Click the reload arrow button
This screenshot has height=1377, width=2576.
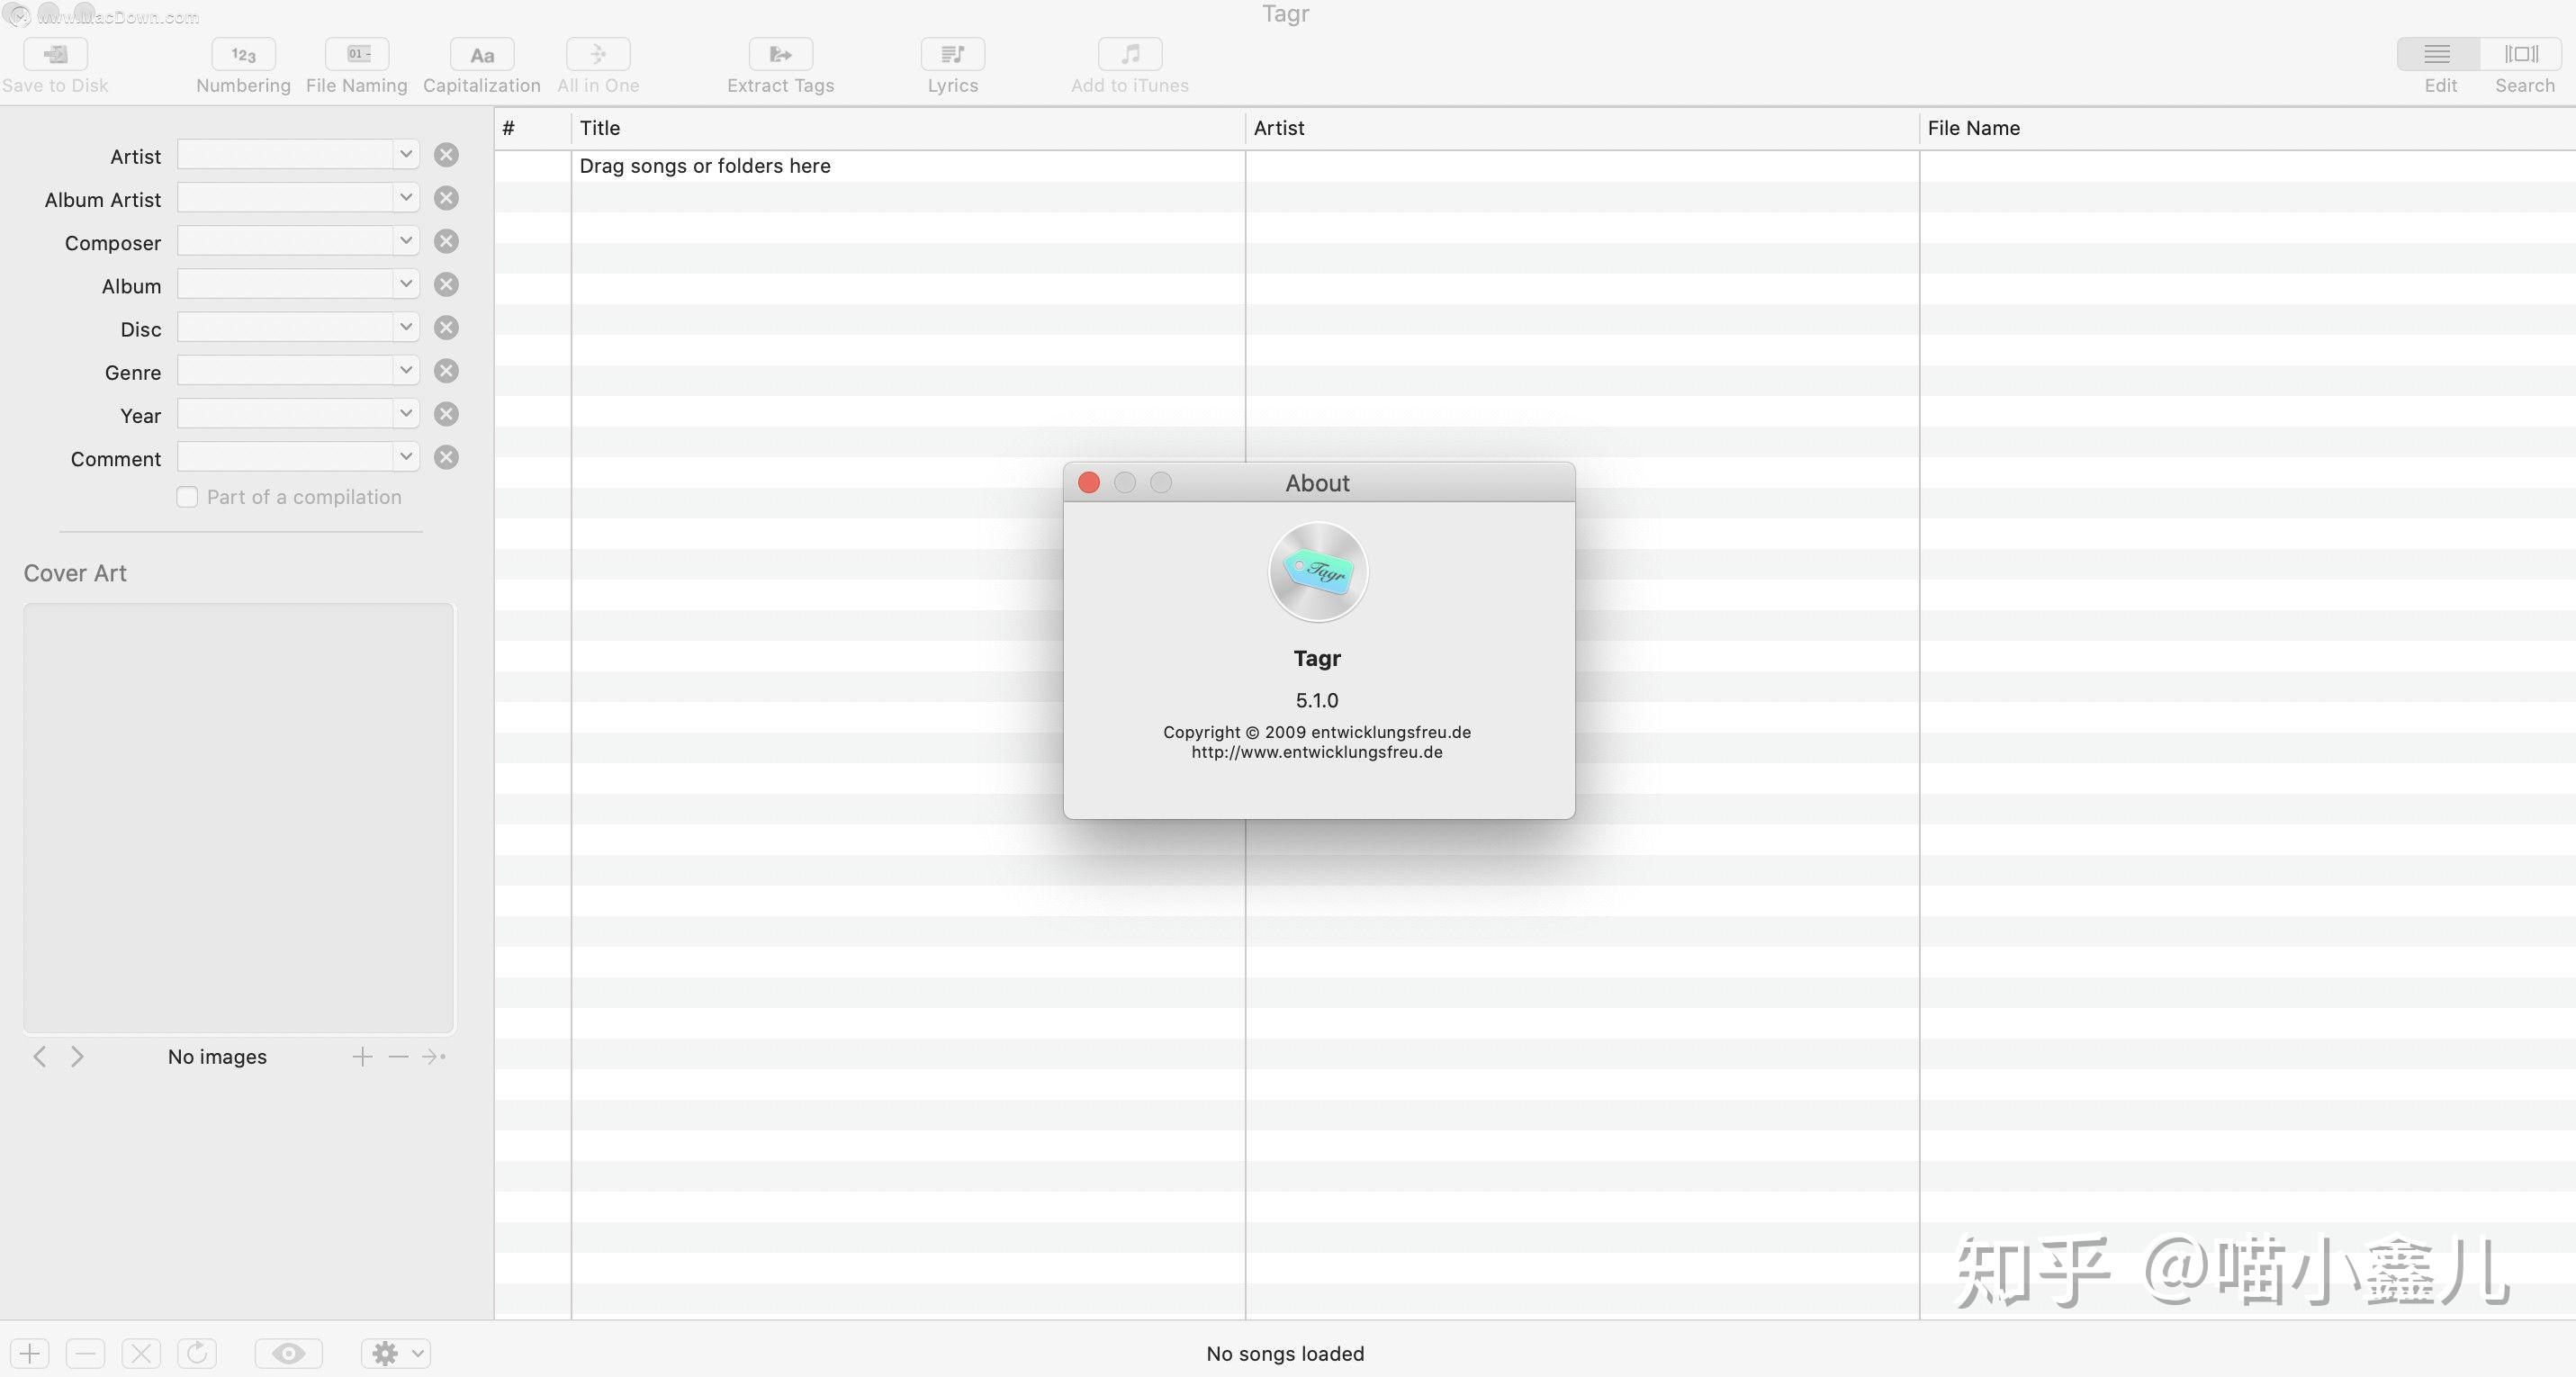[x=197, y=1354]
